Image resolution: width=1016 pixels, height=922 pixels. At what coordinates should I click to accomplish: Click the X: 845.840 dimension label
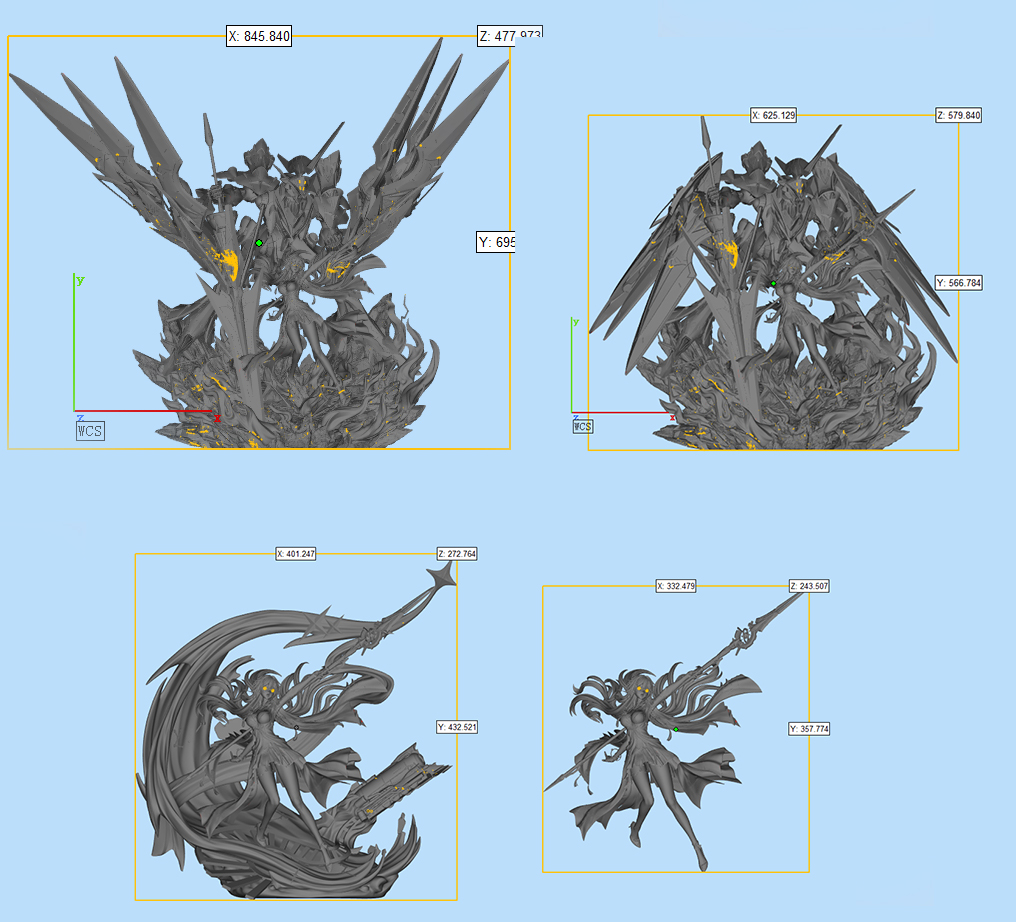click(x=259, y=36)
